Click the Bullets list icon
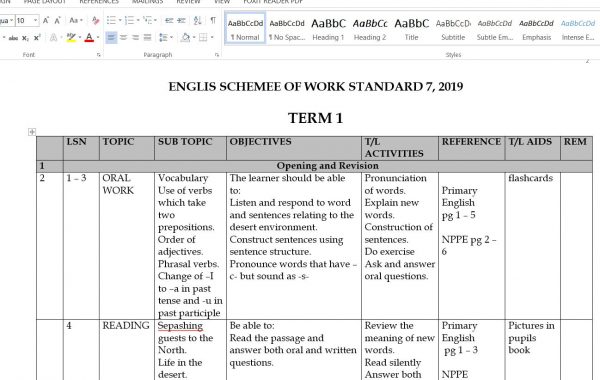 coord(111,20)
